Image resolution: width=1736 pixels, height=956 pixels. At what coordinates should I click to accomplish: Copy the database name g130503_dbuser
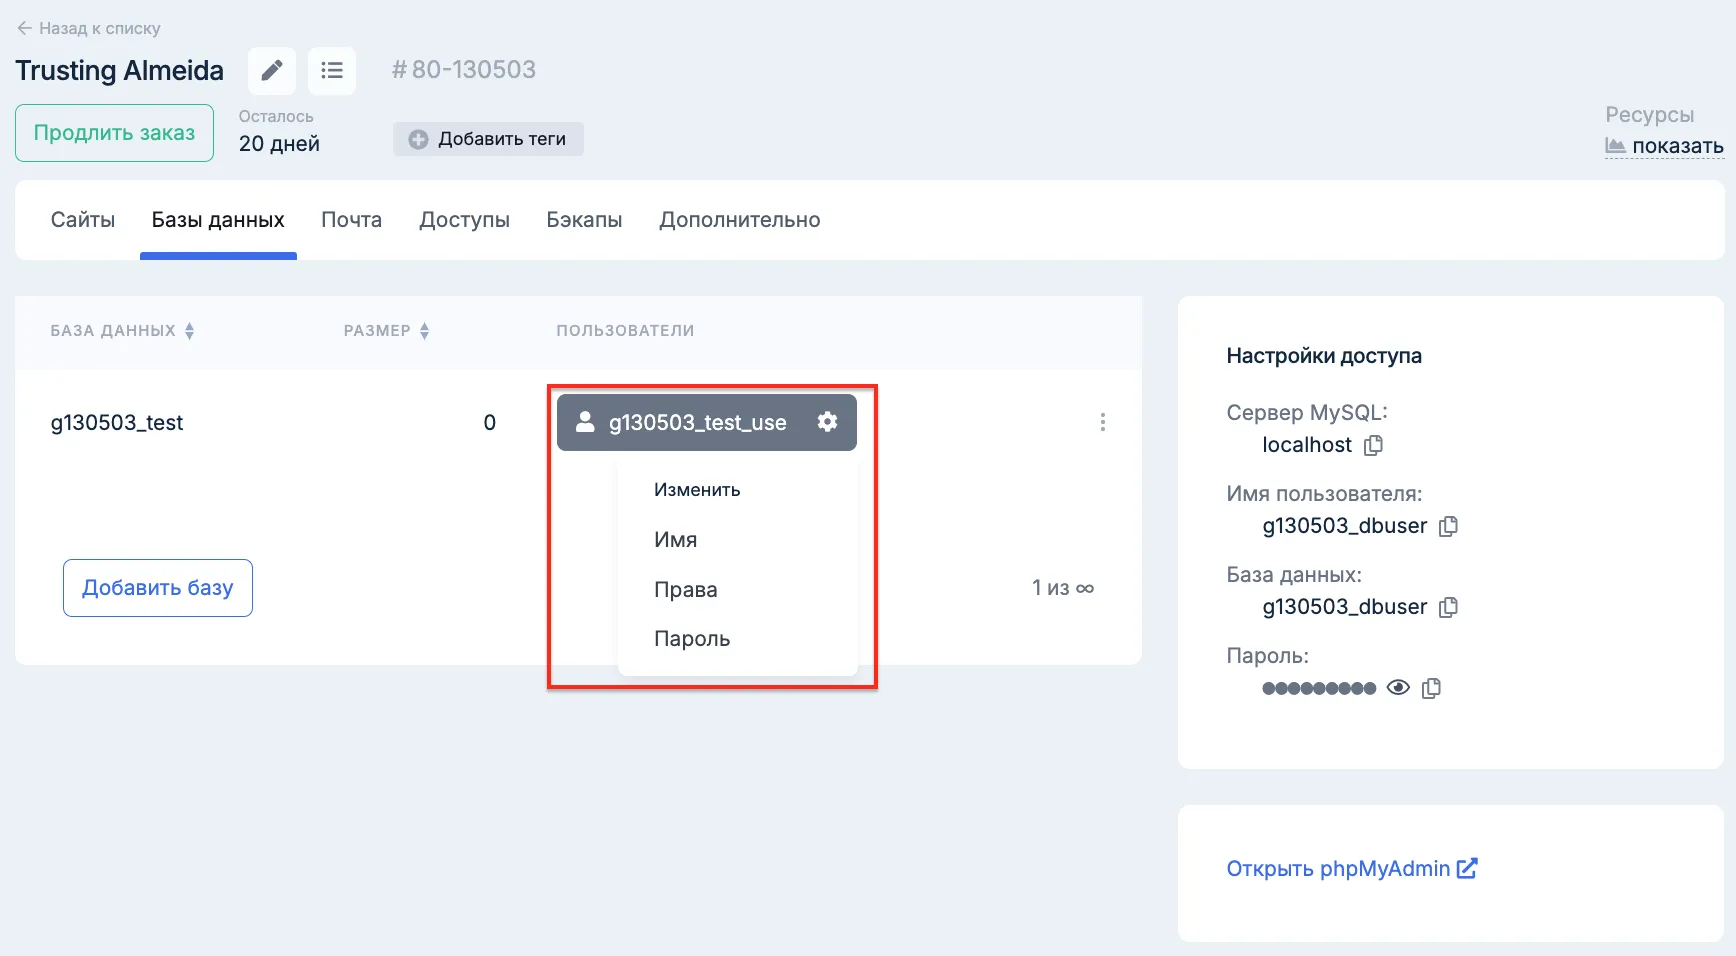pos(1448,607)
